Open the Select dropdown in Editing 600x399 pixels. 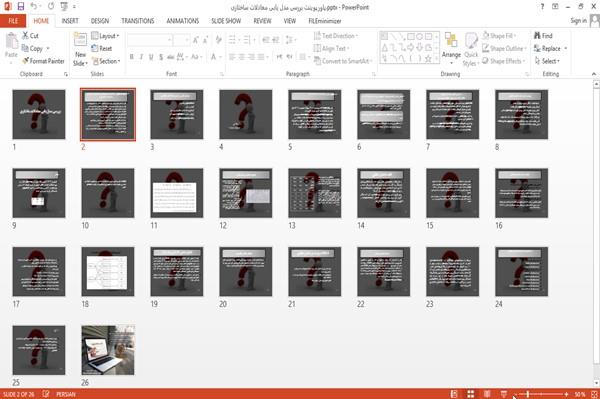pyautogui.click(x=547, y=61)
